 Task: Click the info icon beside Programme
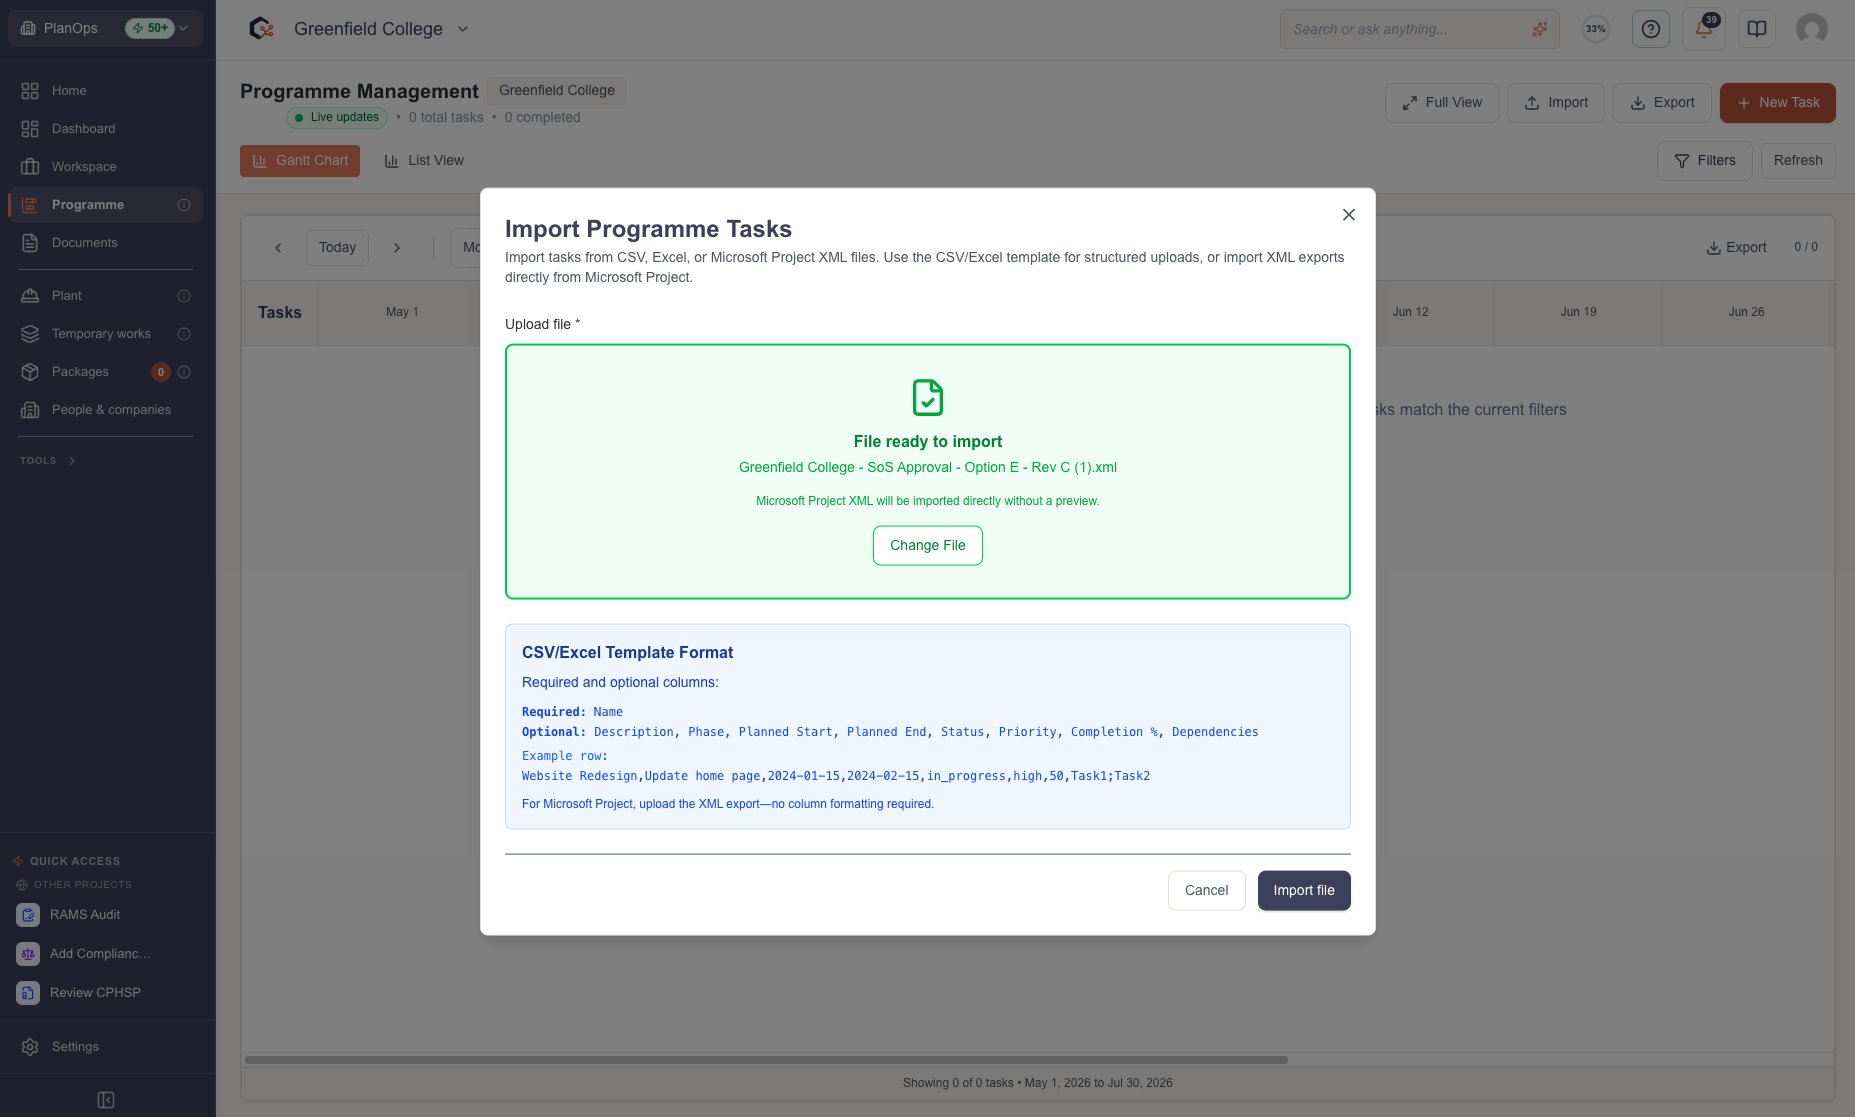click(x=184, y=205)
